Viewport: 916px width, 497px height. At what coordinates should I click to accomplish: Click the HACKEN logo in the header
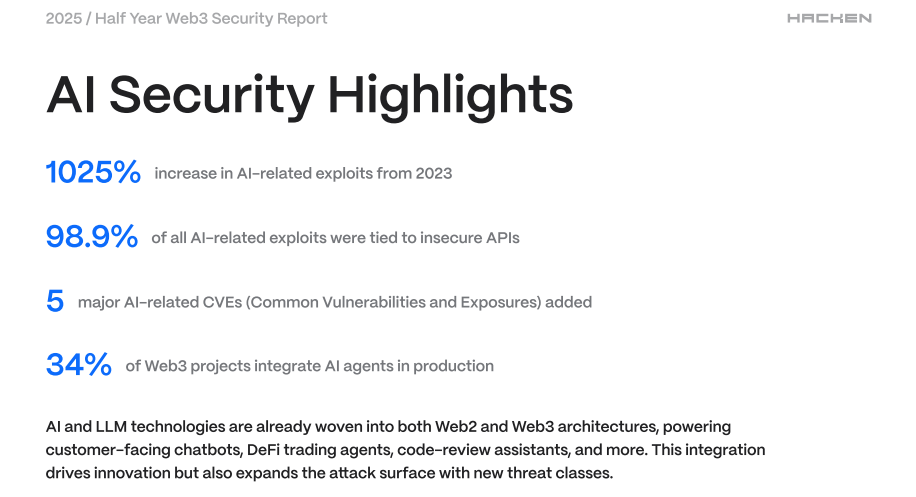[x=829, y=18]
